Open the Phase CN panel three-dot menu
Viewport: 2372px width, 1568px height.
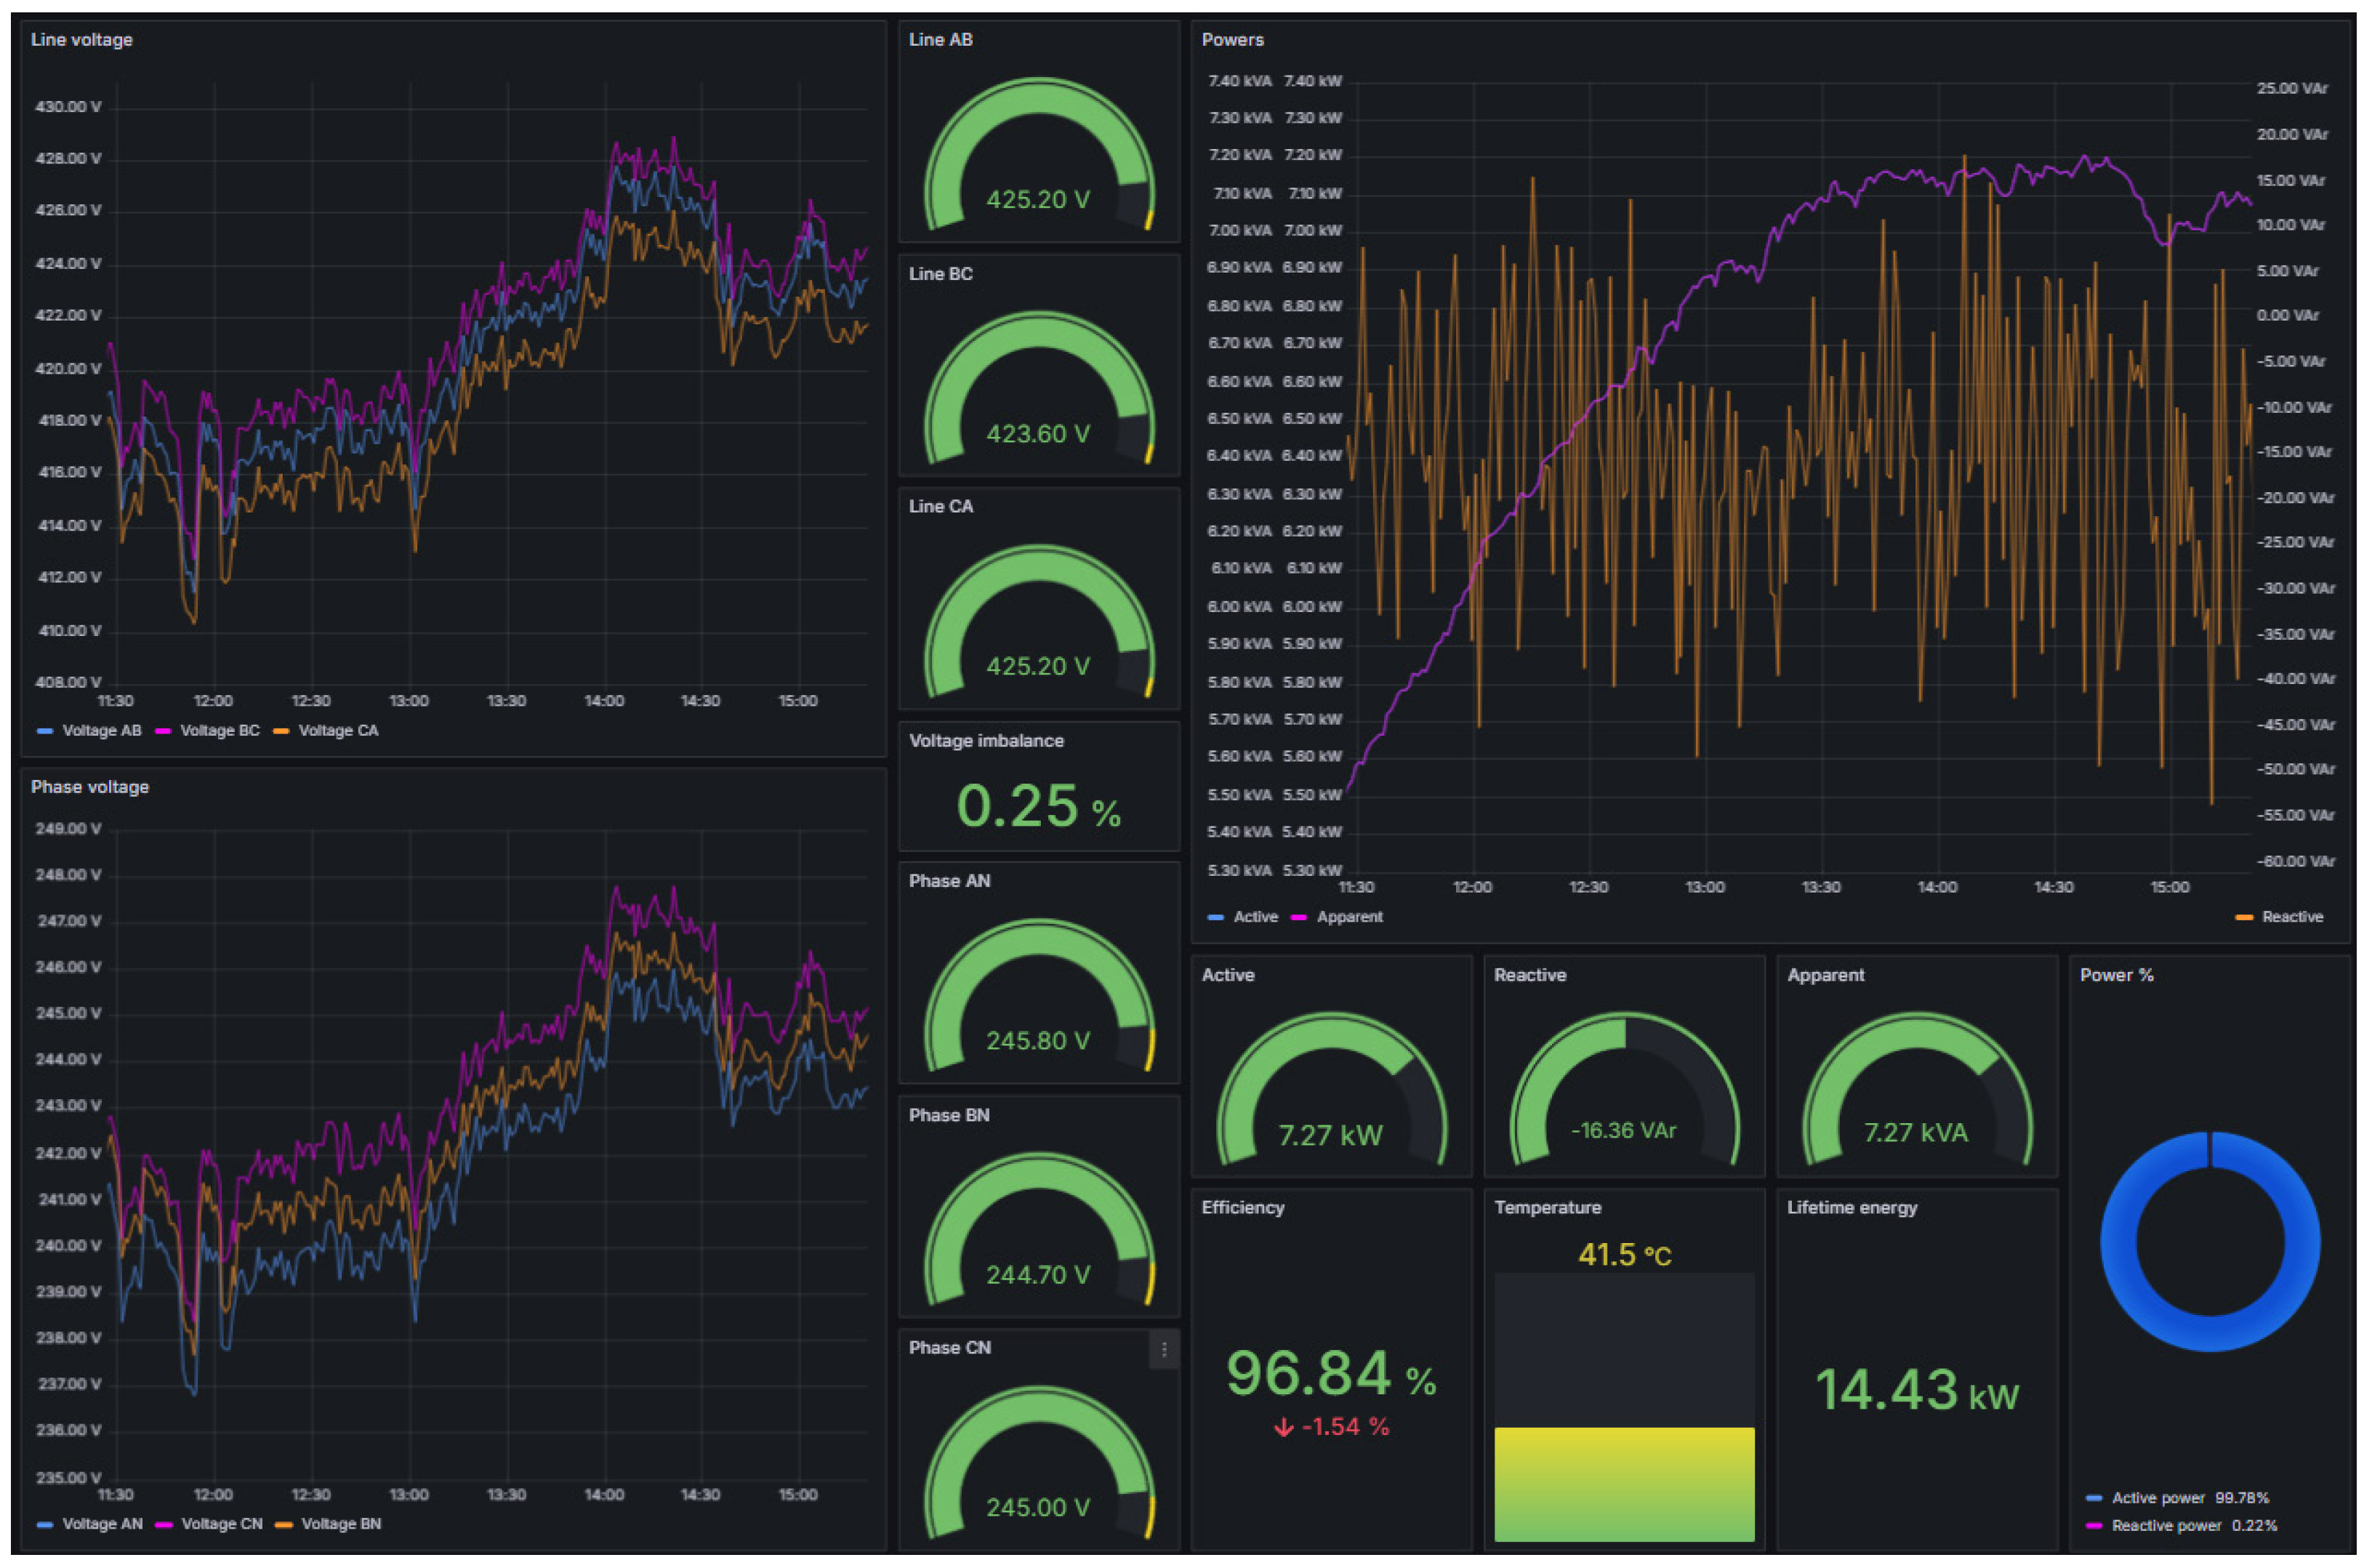[1163, 1350]
